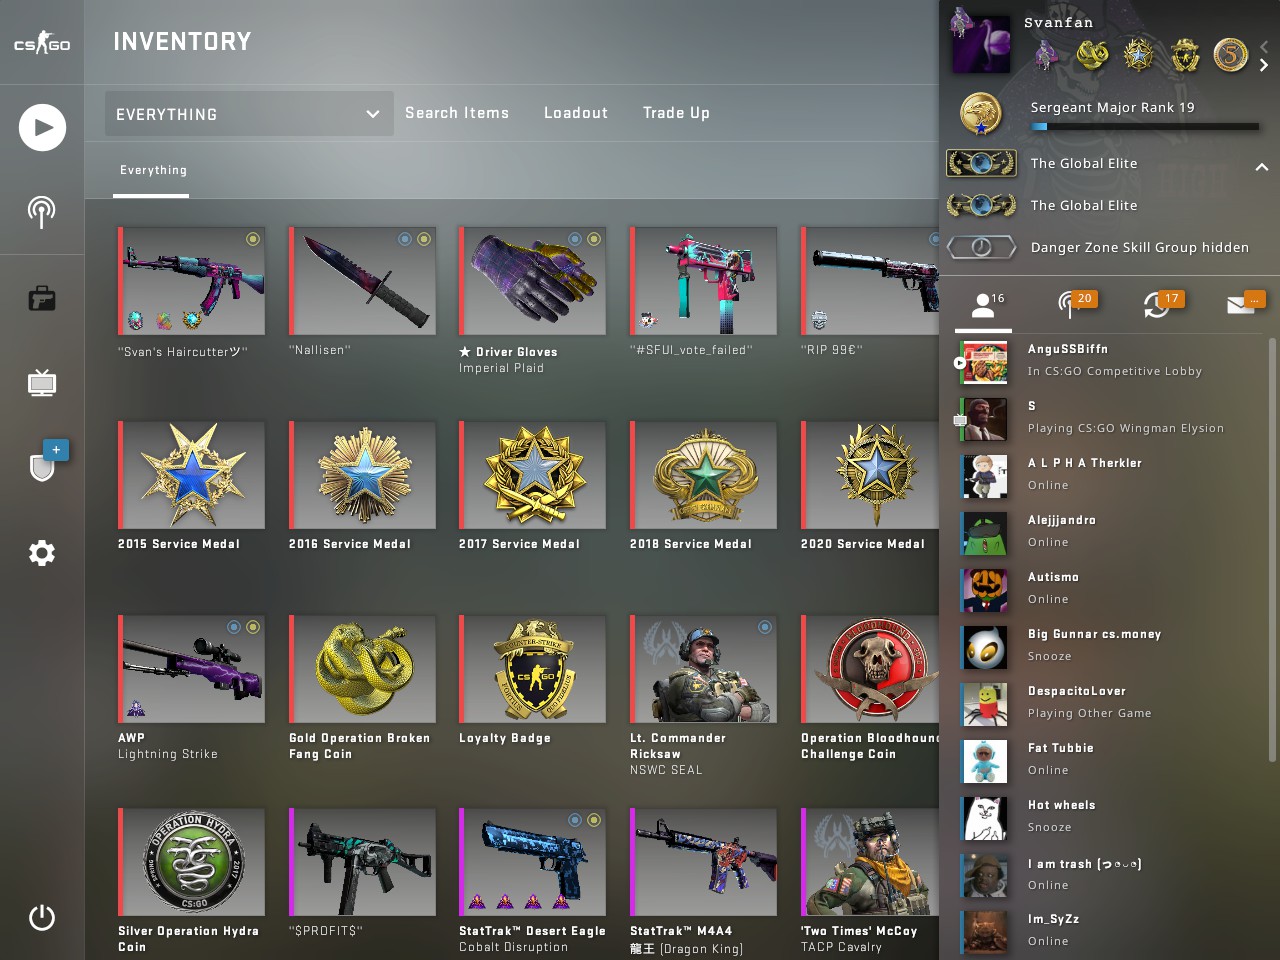This screenshot has height=960, width=1280.
Task: Click the next medal arrow on profile
Action: pos(1264,65)
